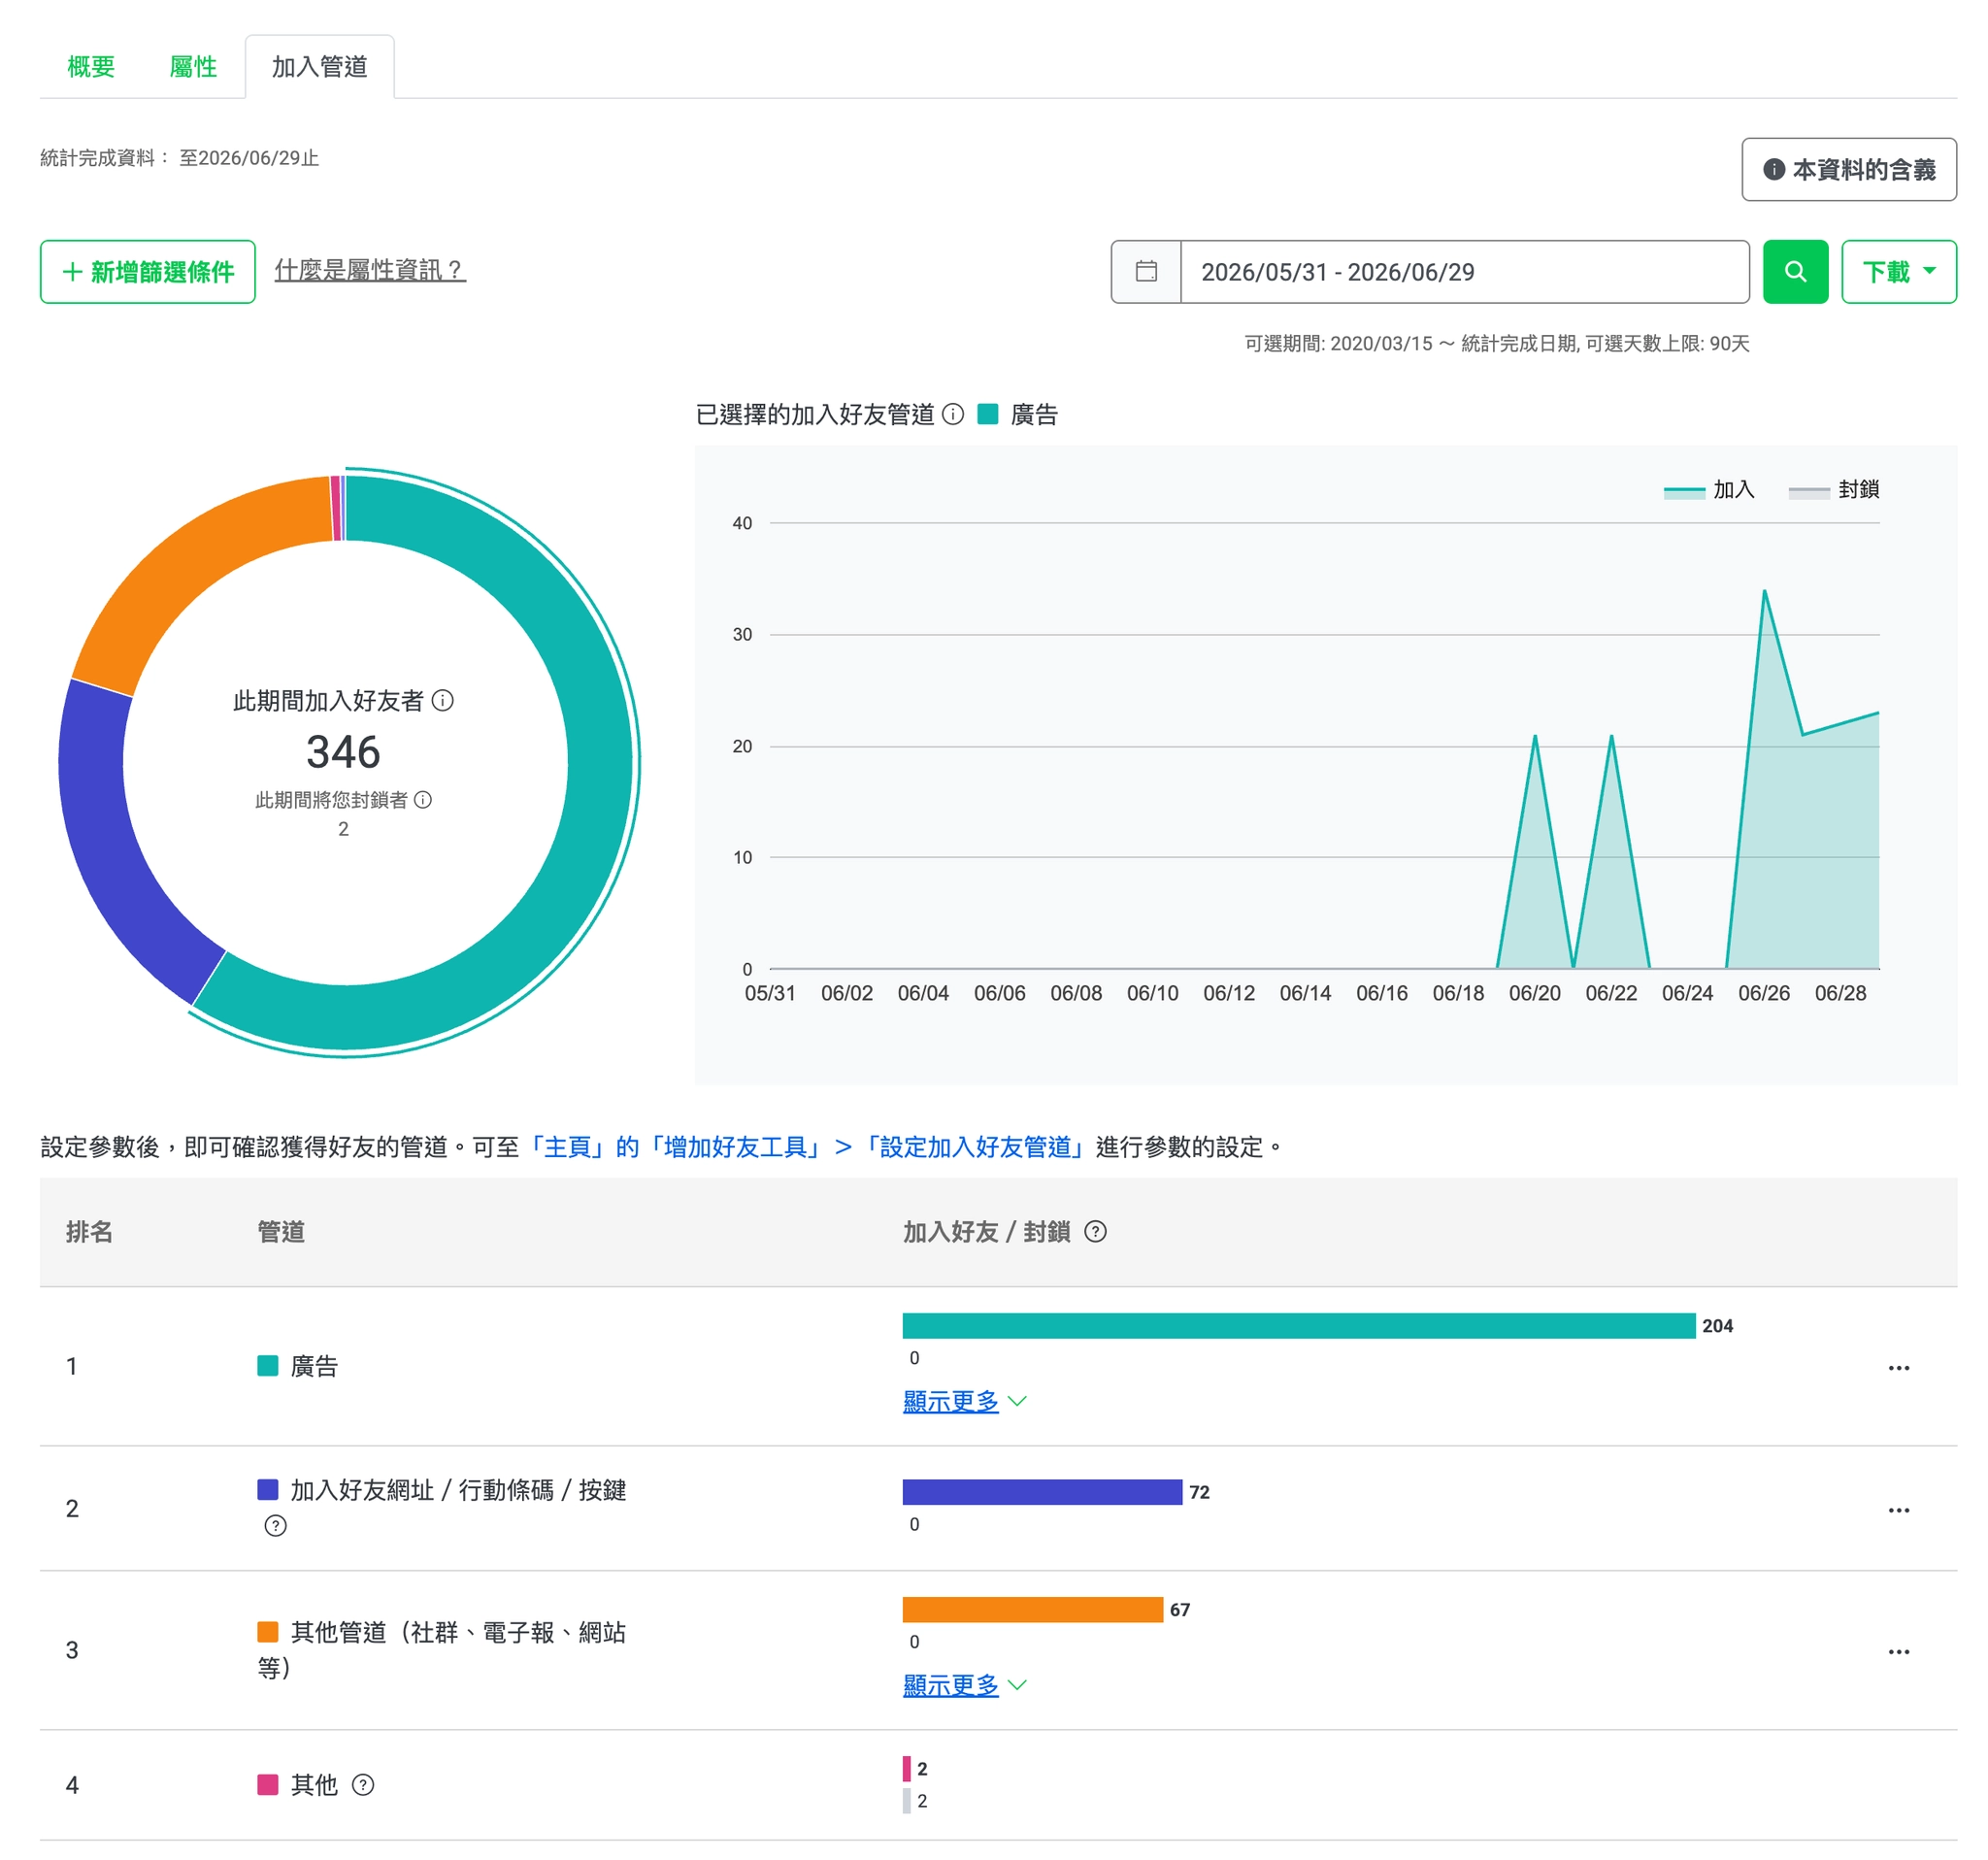Click the 本資料的含義 info button
This screenshot has height=1860, width=1988.
pos(1848,170)
